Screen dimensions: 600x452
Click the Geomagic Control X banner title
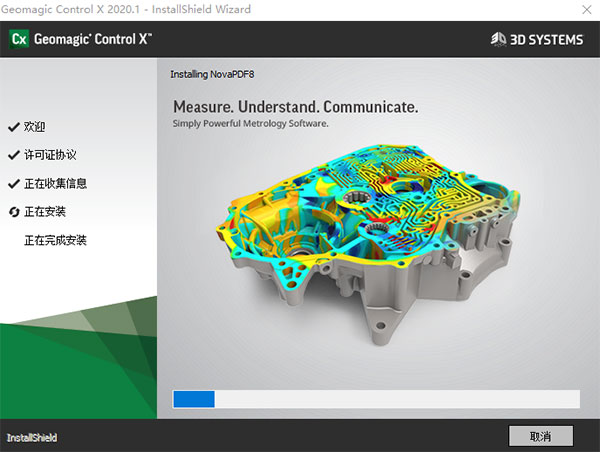[93, 39]
